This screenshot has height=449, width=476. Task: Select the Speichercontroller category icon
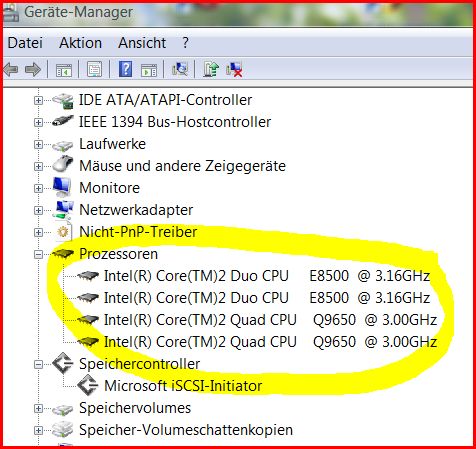click(63, 363)
